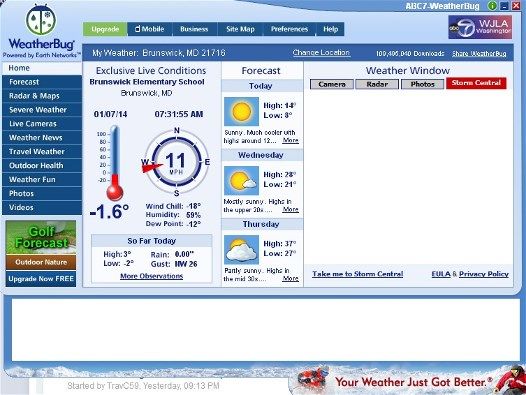Click the Share WeatherBug link

[x=479, y=54]
